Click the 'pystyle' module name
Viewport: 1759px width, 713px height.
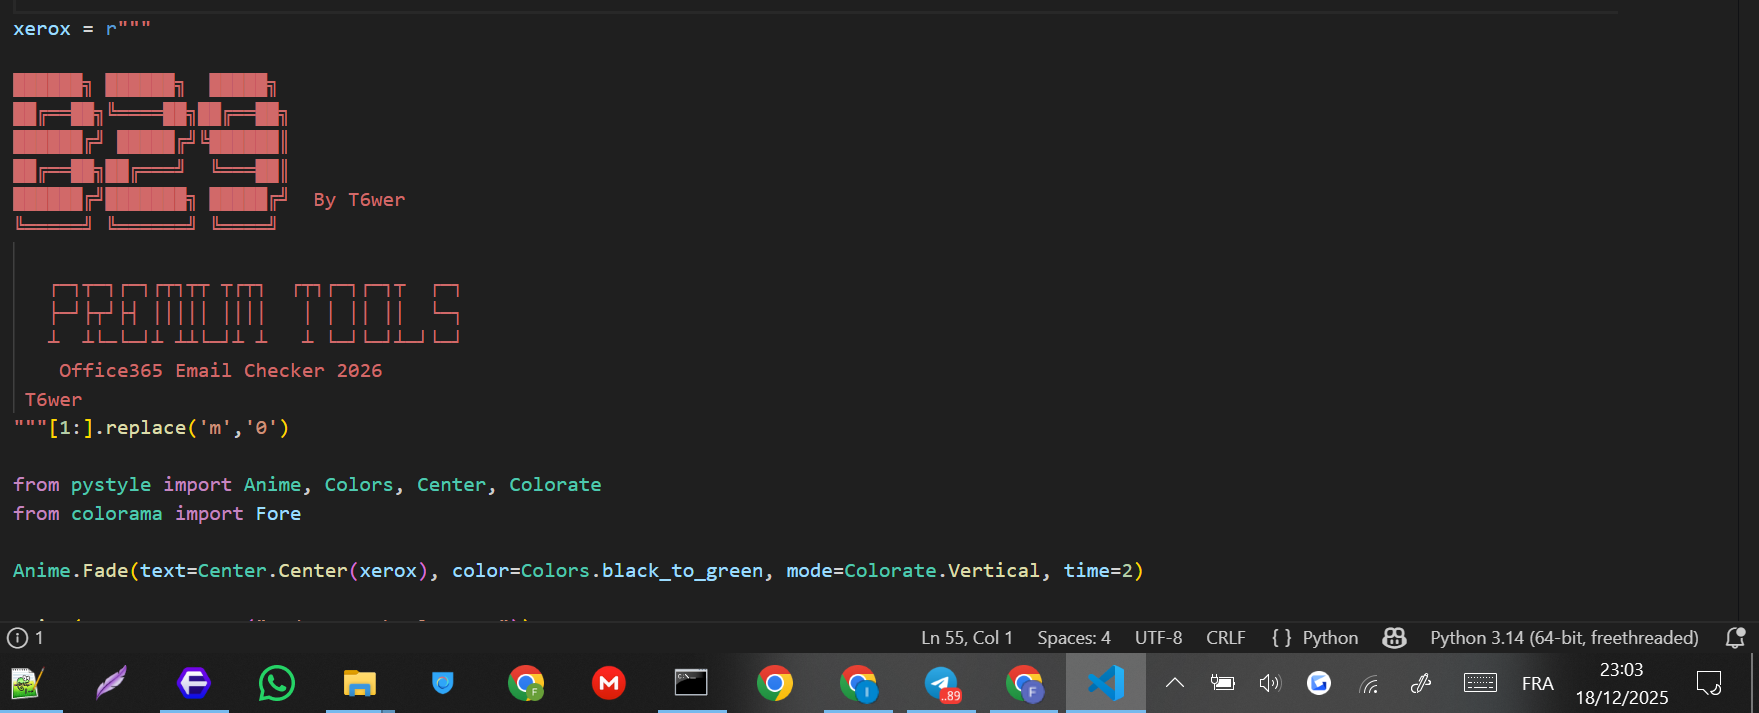[111, 485]
